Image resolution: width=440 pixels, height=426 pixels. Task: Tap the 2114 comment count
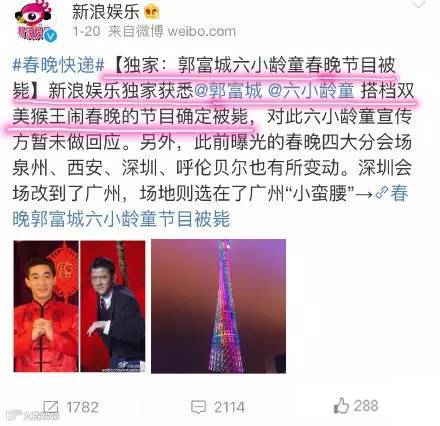(x=229, y=407)
